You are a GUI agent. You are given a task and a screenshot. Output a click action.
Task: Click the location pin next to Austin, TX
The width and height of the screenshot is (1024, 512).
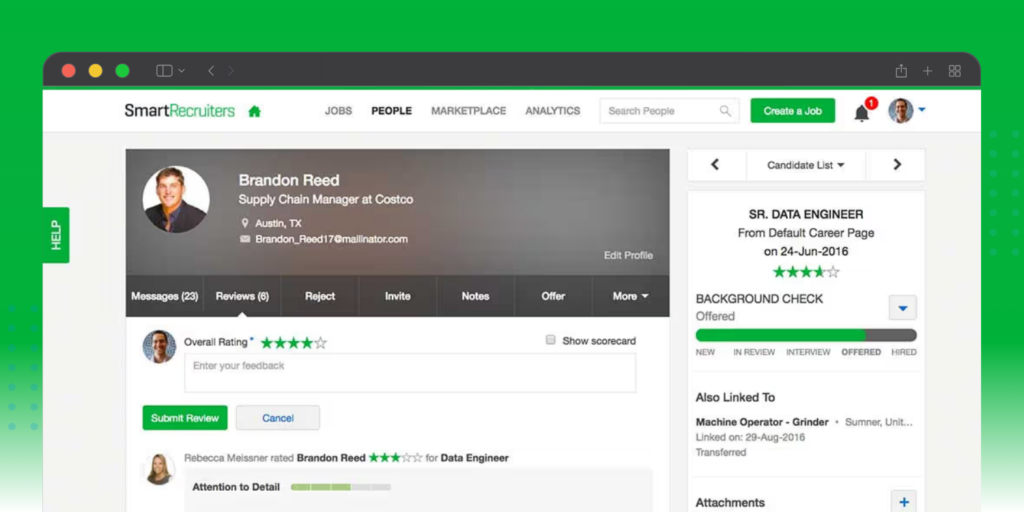245,223
